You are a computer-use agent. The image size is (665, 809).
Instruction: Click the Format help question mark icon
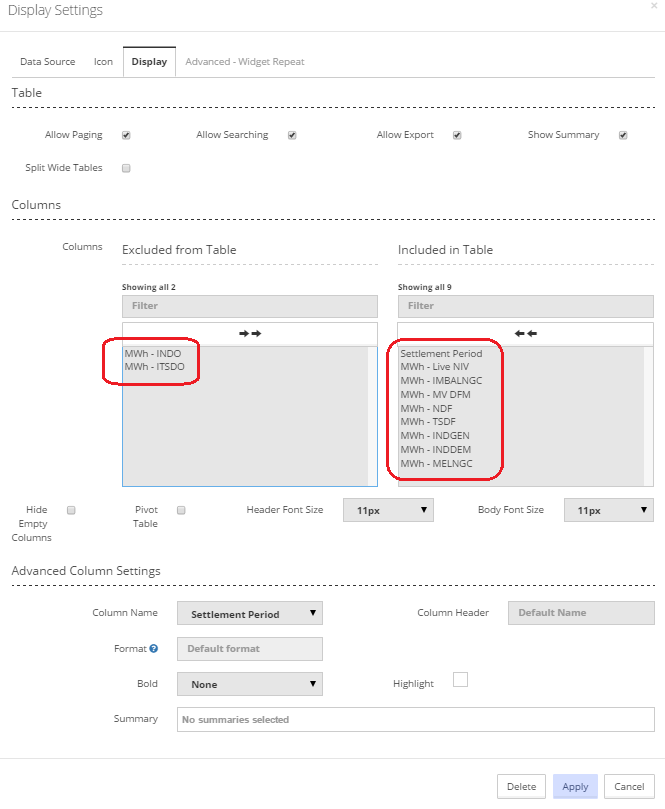click(154, 649)
